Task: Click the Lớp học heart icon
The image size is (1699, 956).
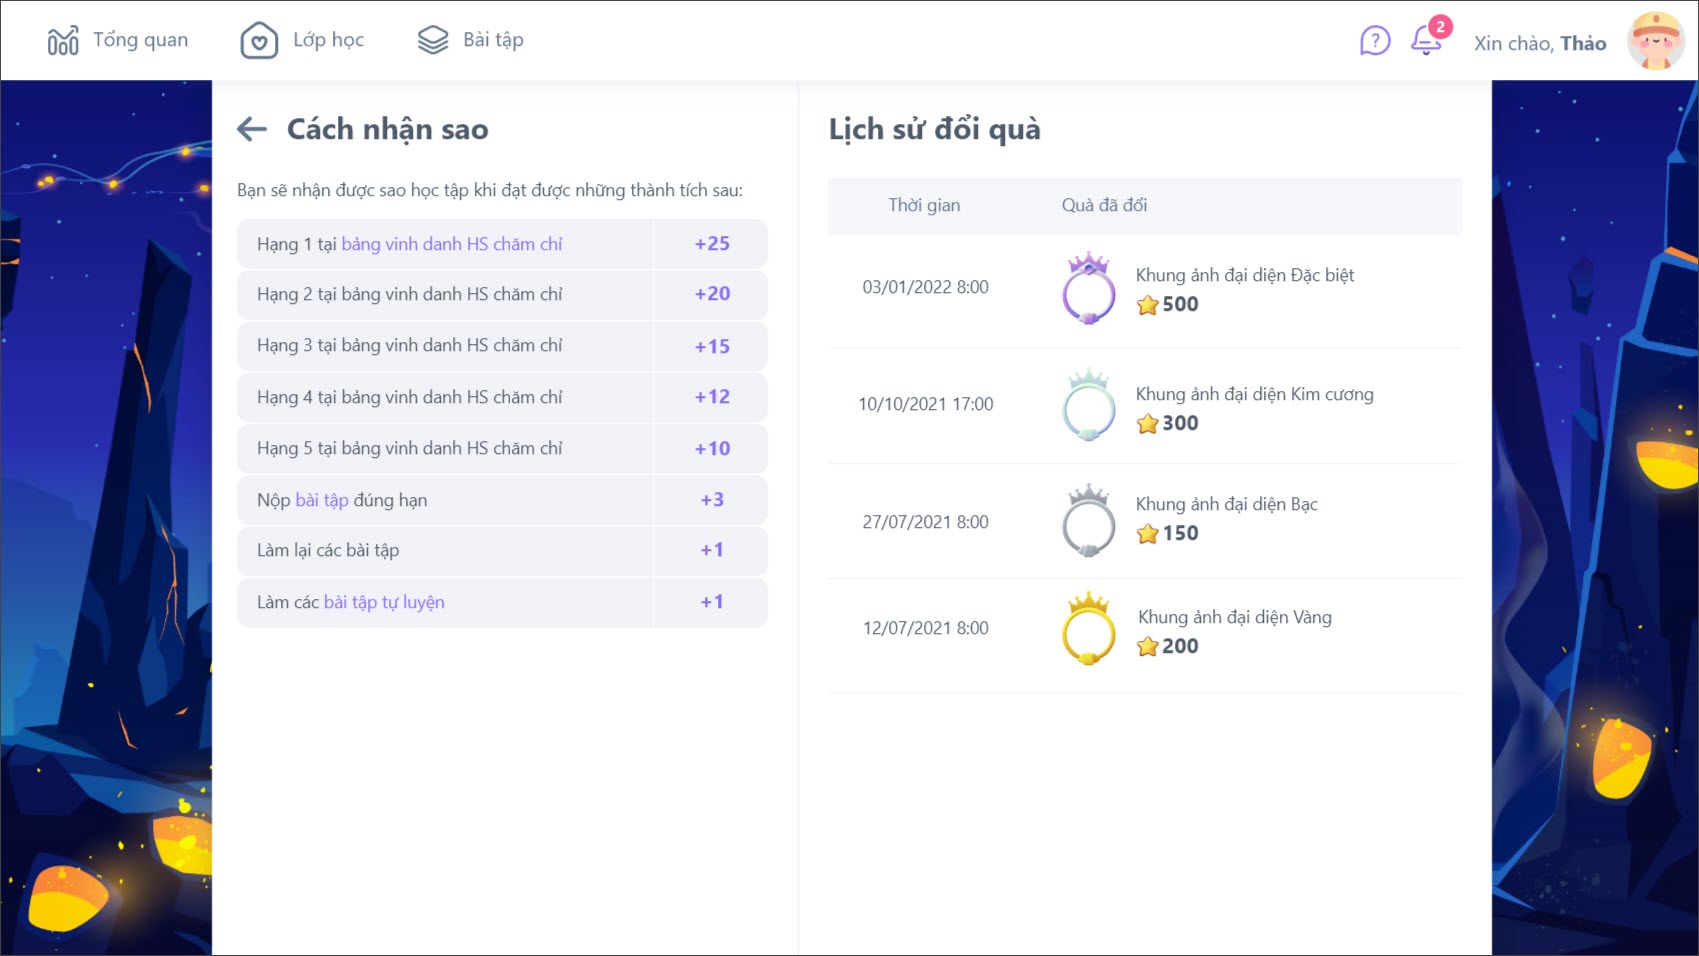Action: point(259,41)
